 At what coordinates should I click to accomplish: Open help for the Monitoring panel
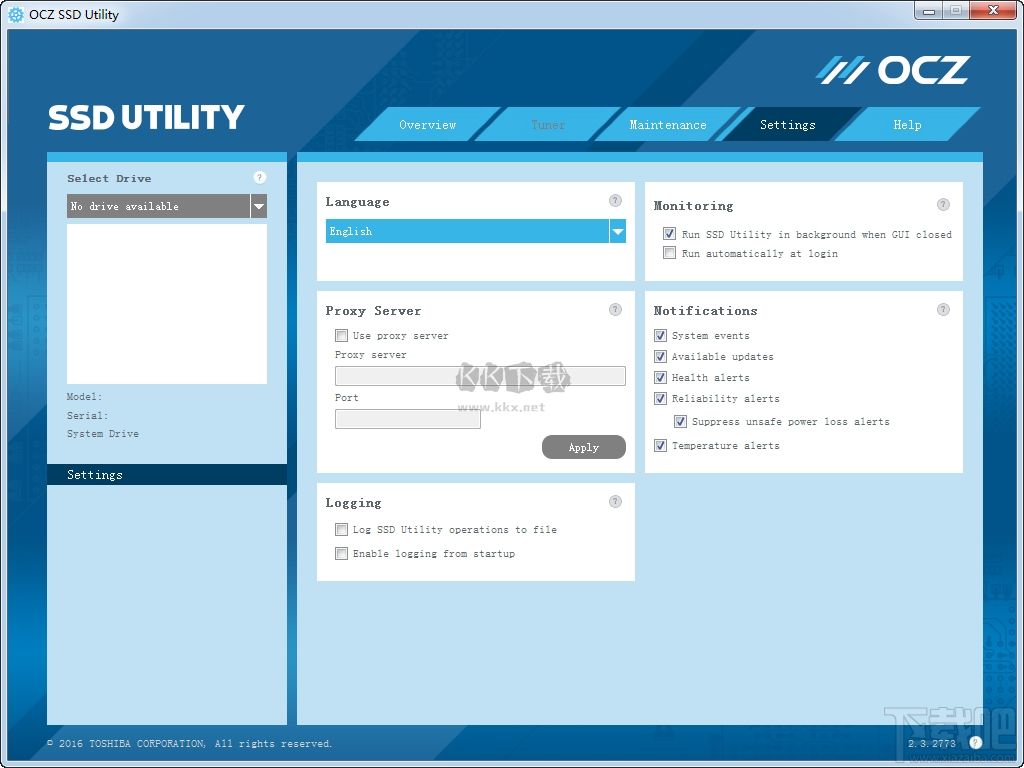click(942, 204)
